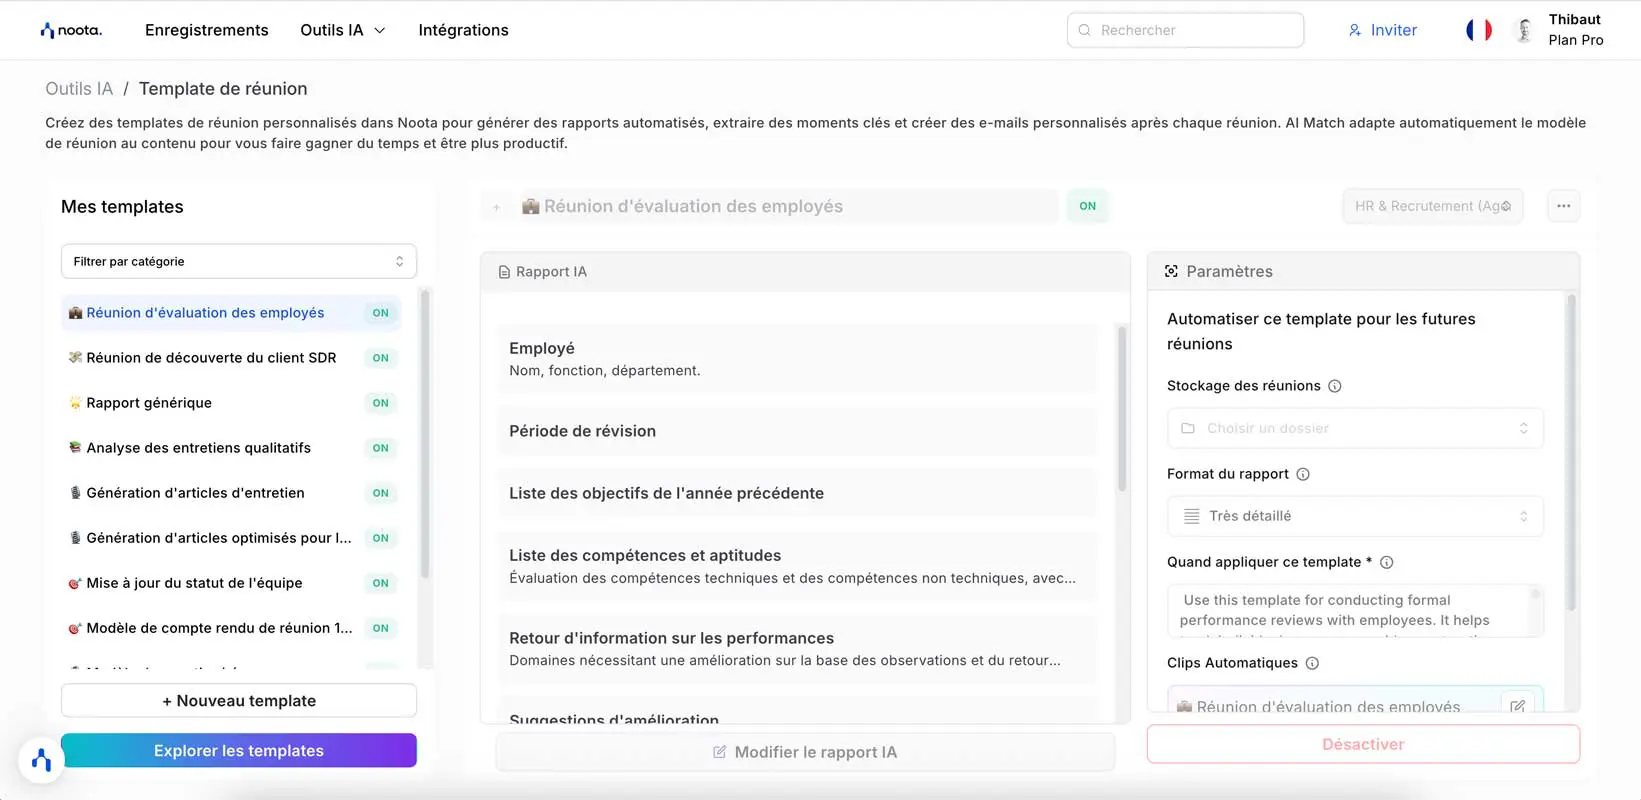Click info icon beside Clips Automatiques
Image resolution: width=1641 pixels, height=800 pixels.
coord(1312,663)
